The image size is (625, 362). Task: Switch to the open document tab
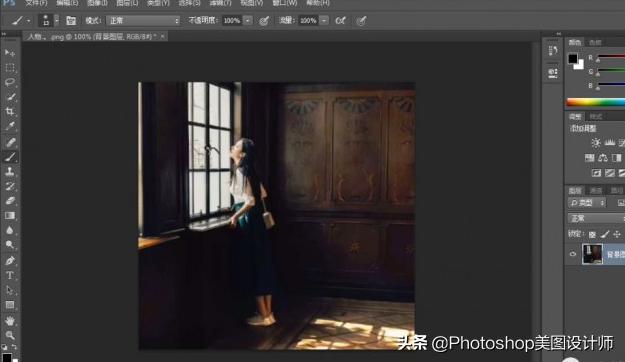point(95,36)
